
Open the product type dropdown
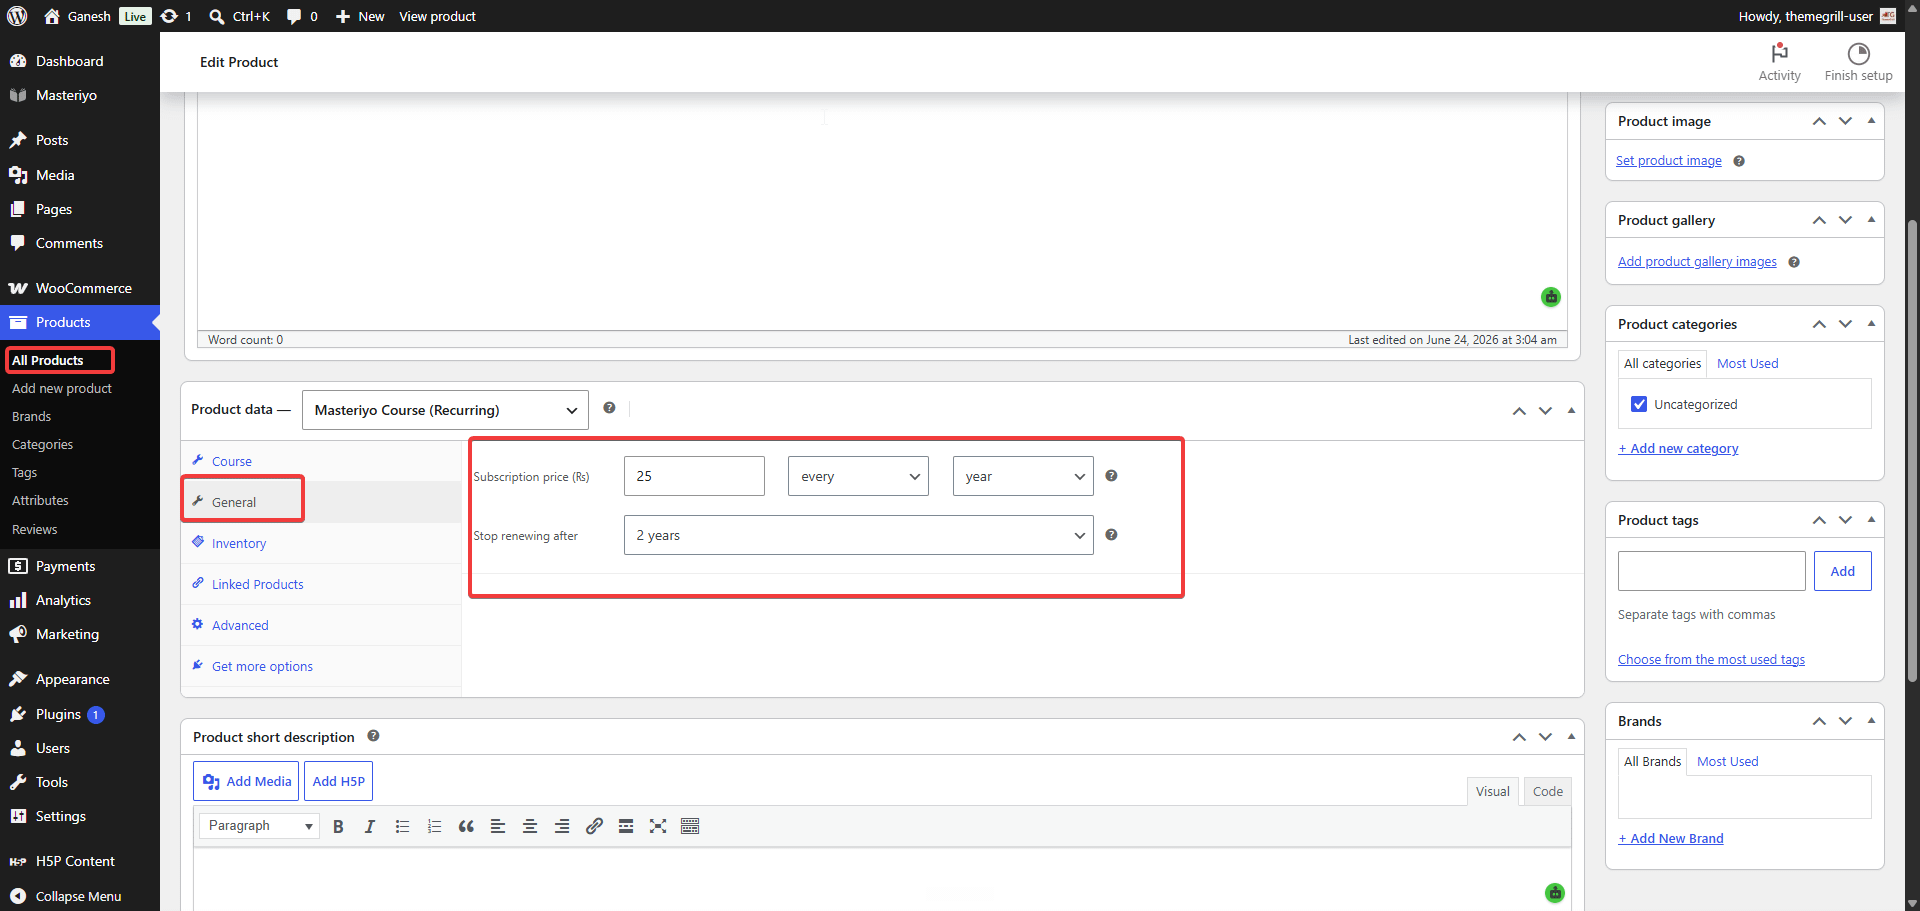click(x=445, y=410)
